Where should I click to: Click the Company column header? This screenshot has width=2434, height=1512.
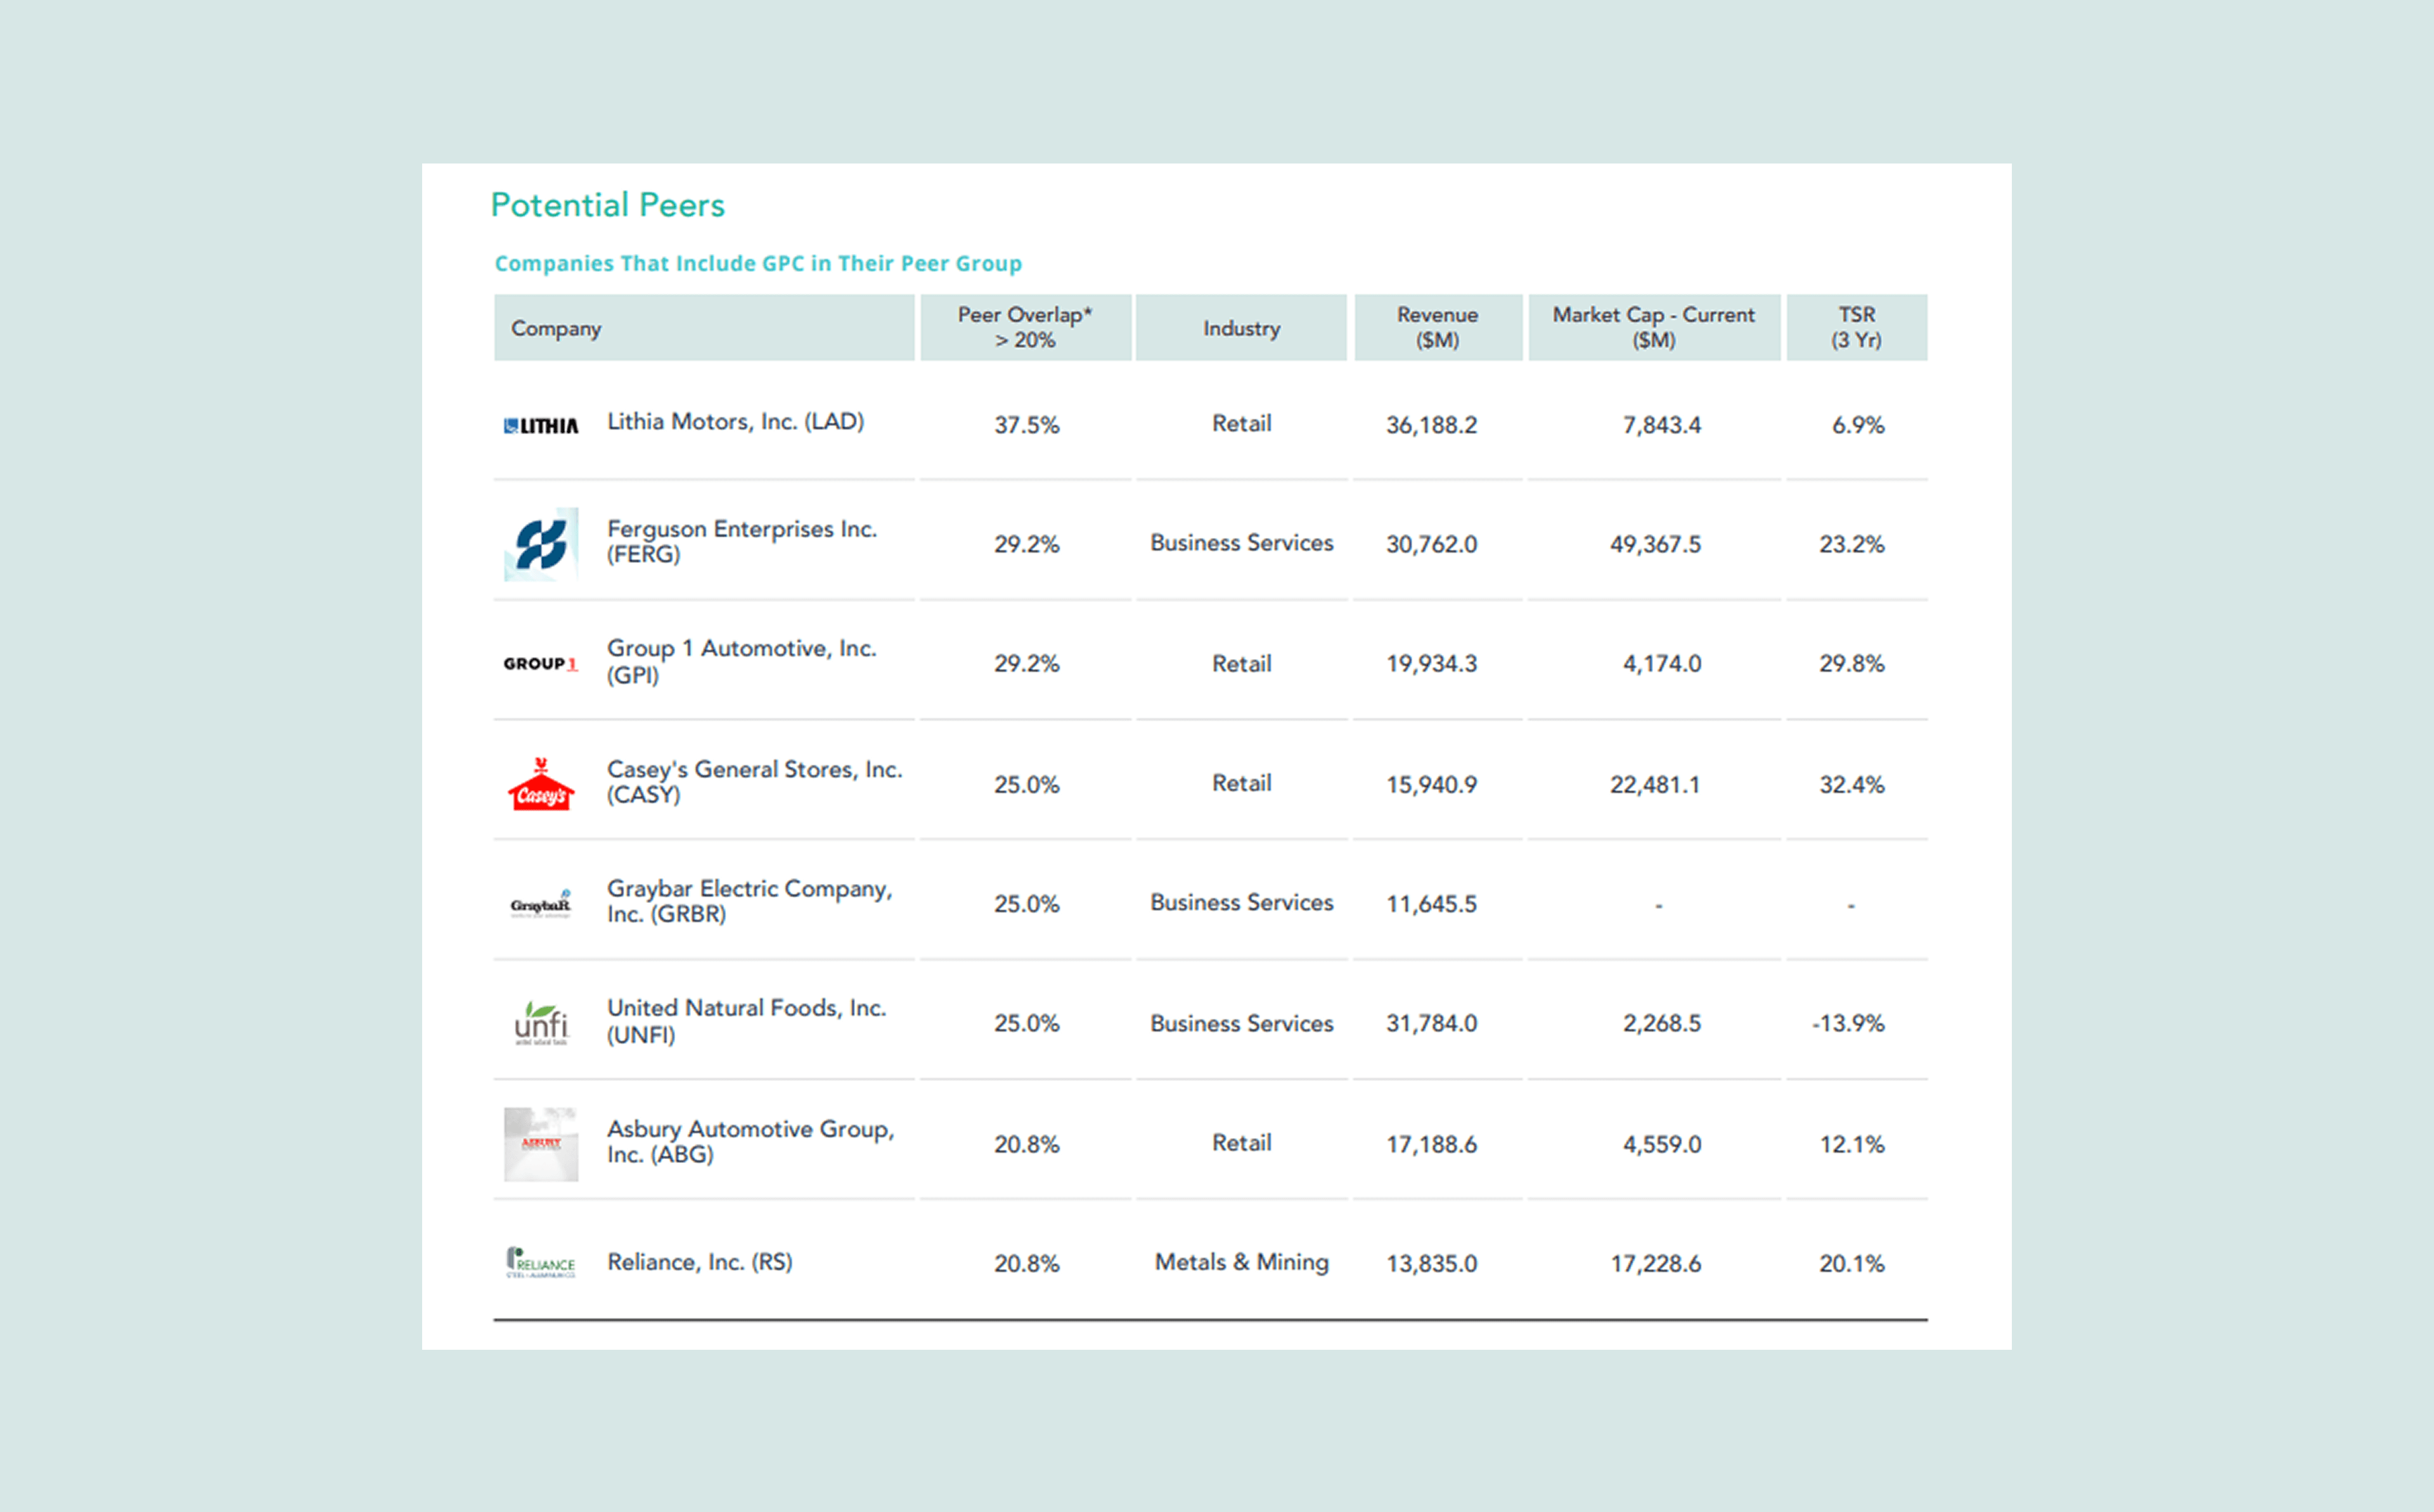pos(556,328)
